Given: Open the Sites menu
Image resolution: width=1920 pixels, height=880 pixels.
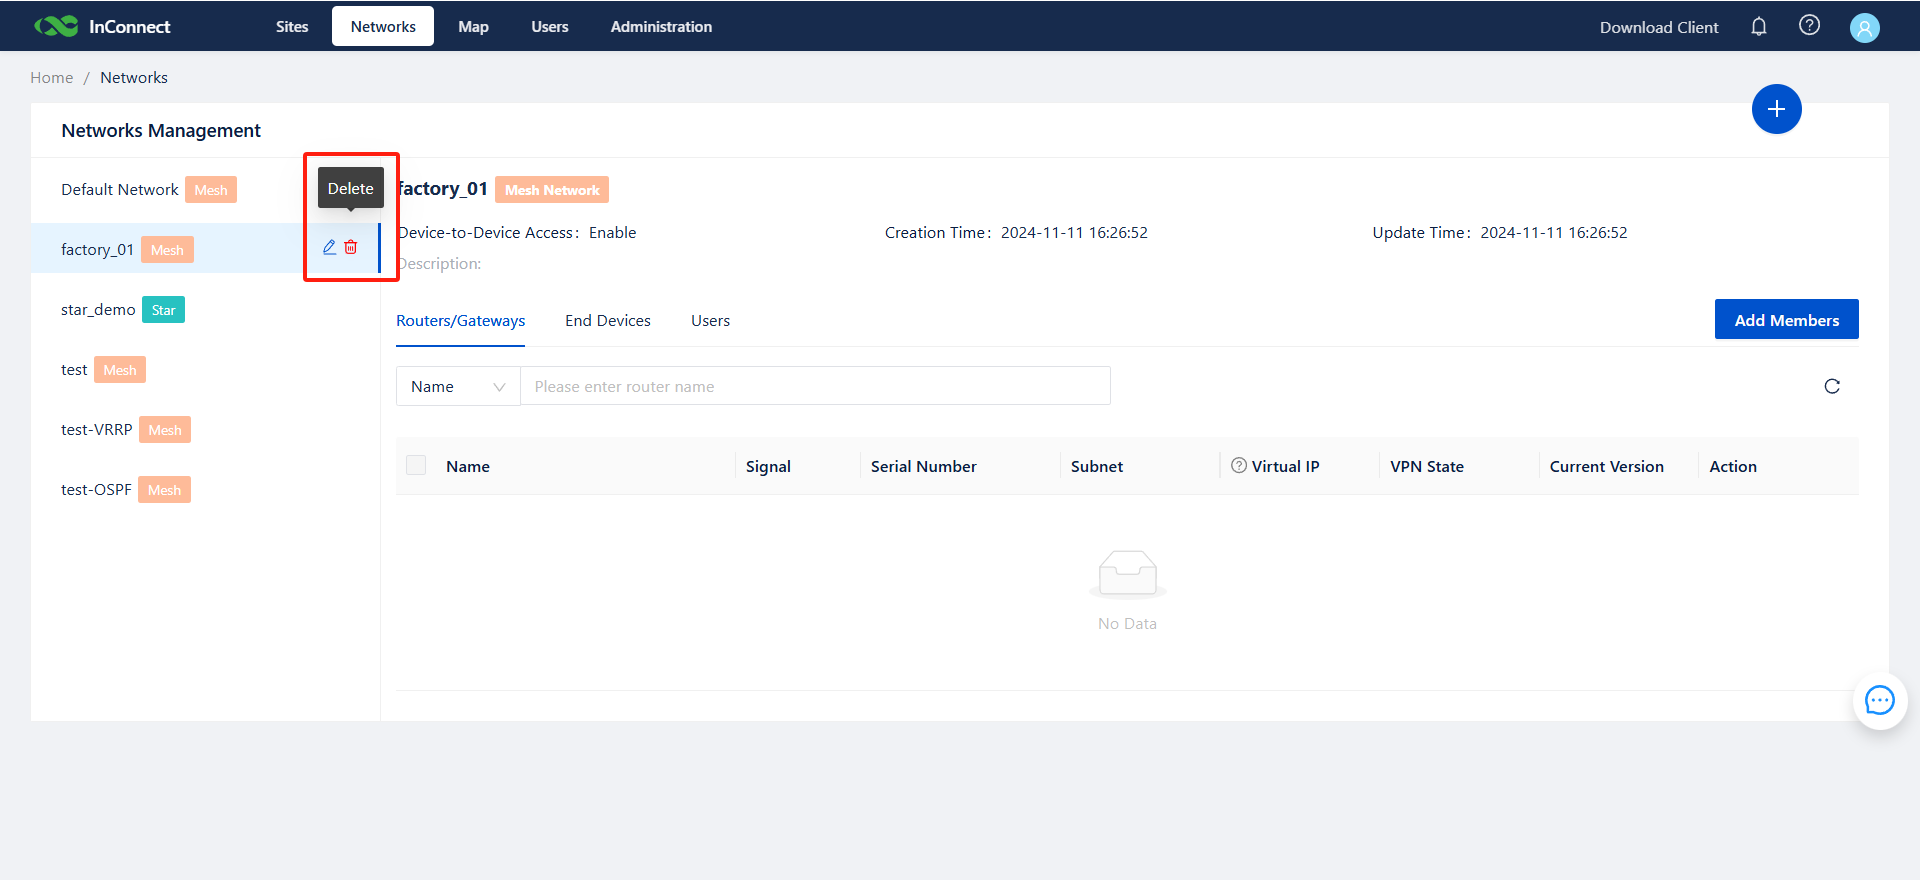Looking at the screenshot, I should [292, 27].
